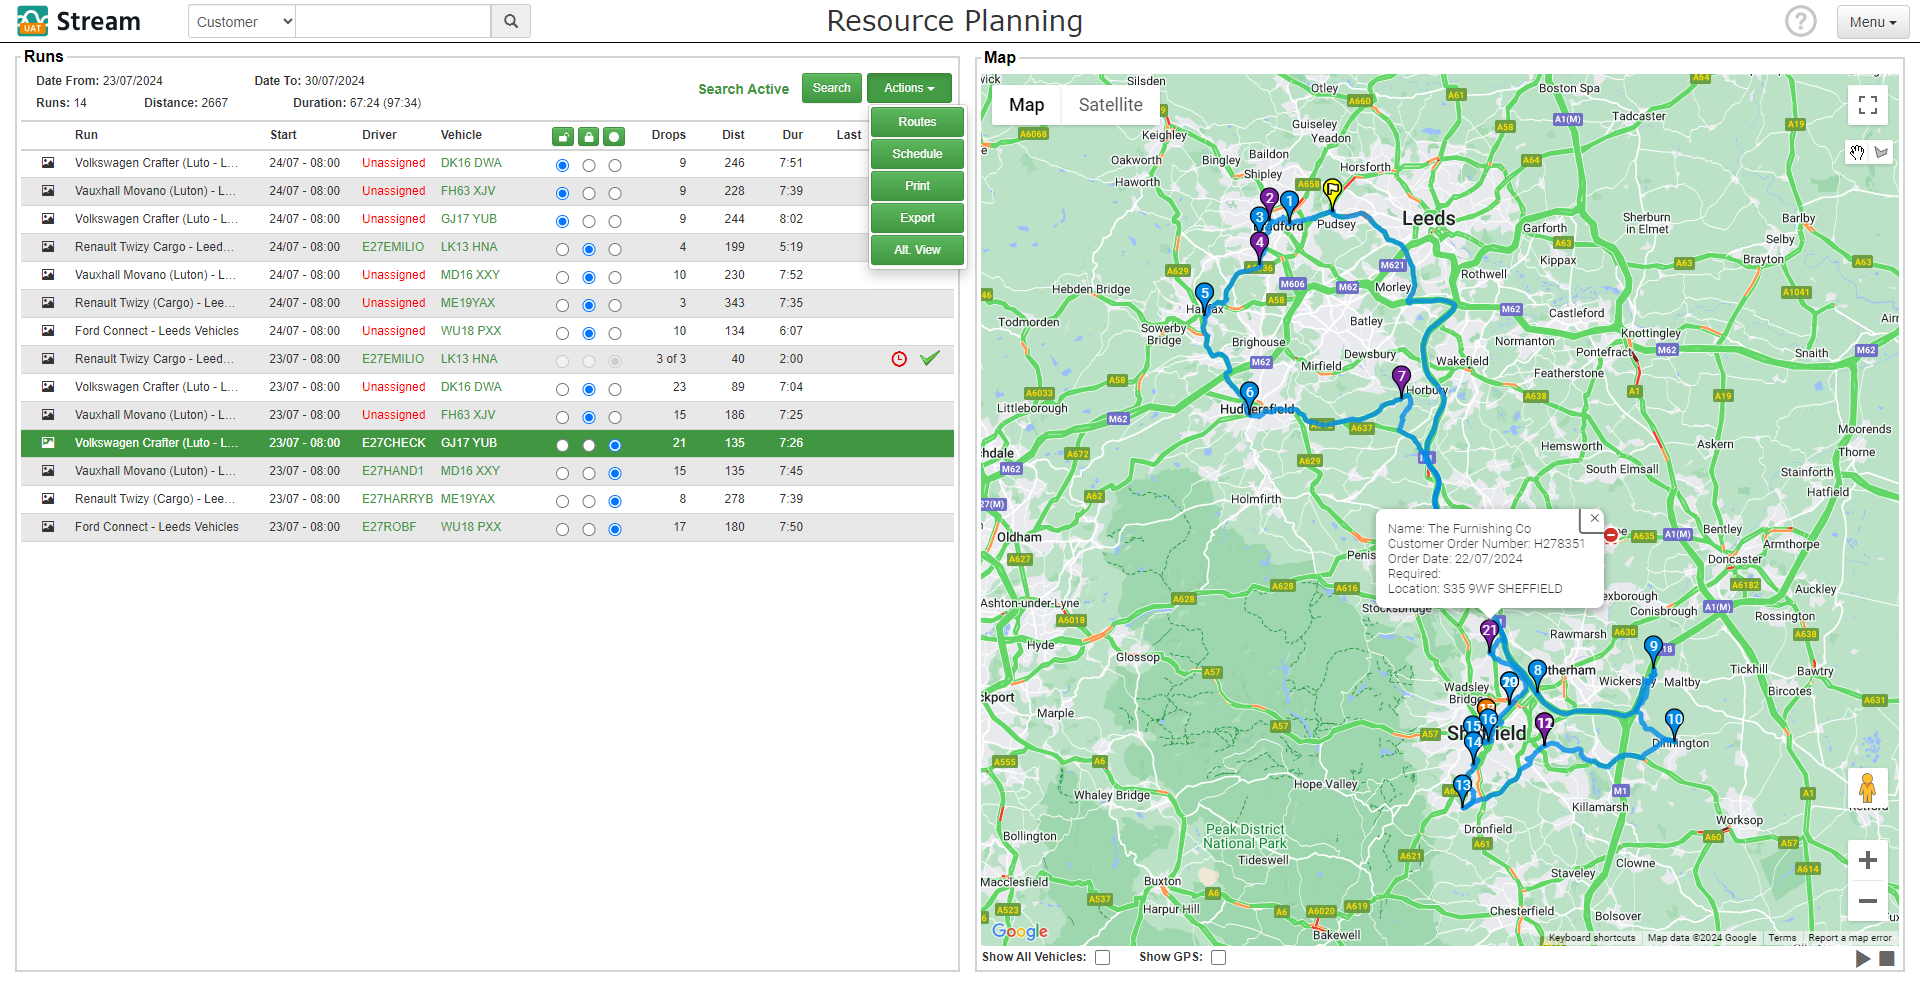The height and width of the screenshot is (993, 1920).
Task: Select the first radio button for the DK16 DWA run
Action: coord(562,165)
